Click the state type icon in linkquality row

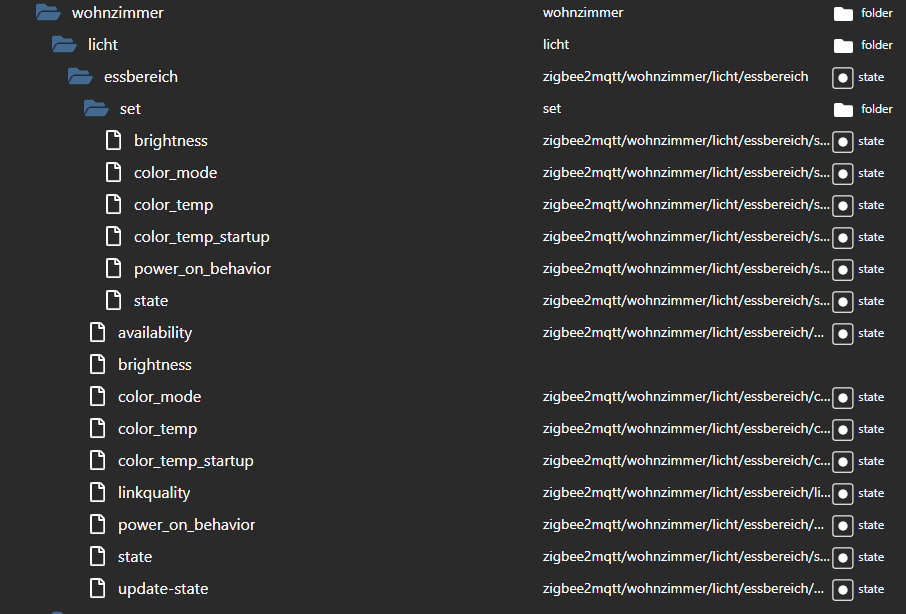[843, 493]
